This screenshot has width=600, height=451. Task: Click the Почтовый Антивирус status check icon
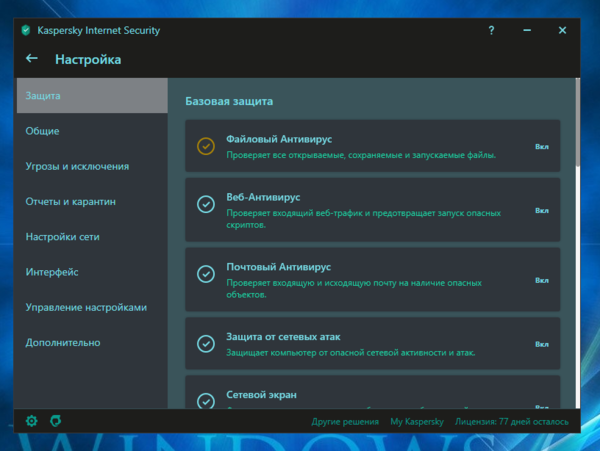pyautogui.click(x=206, y=274)
